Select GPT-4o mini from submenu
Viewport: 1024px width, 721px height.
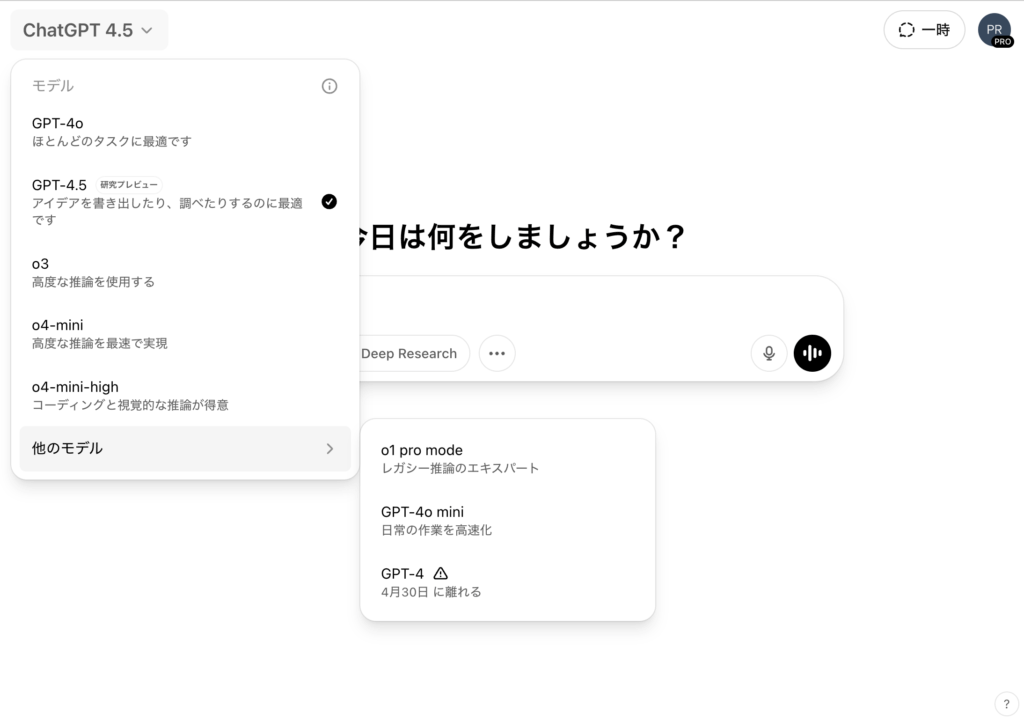click(x=507, y=521)
